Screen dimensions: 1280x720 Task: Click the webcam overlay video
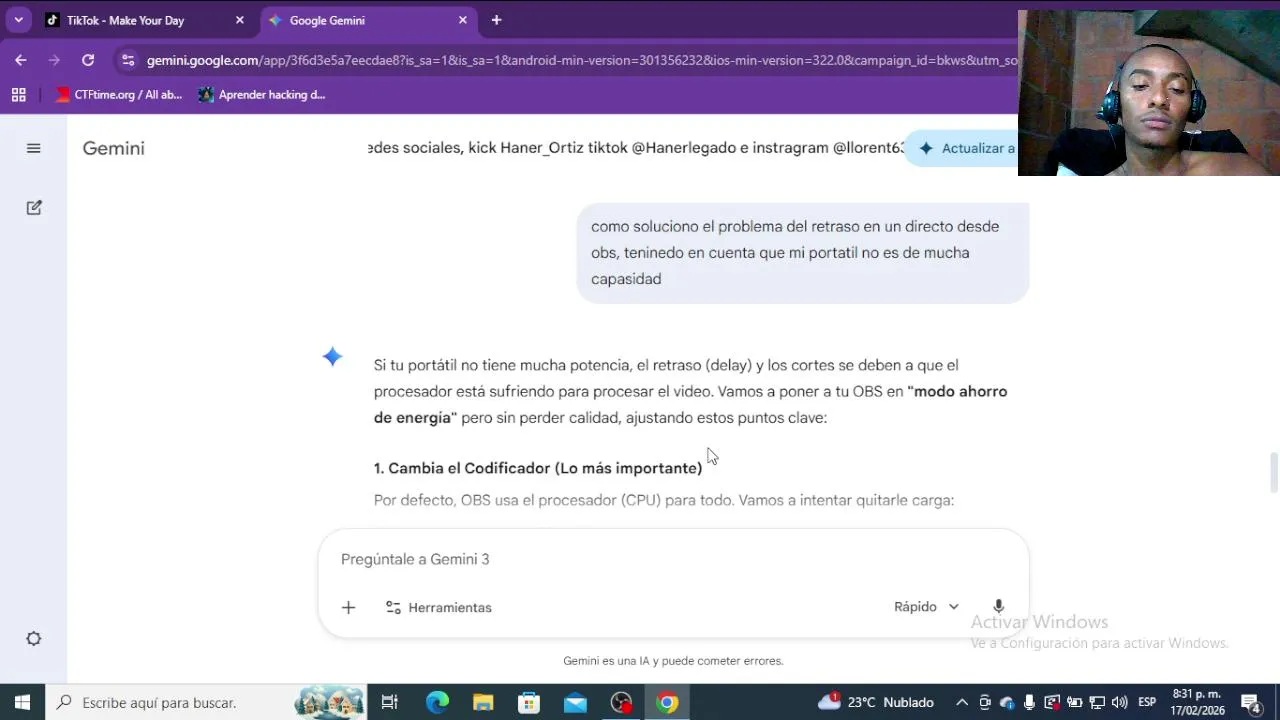[x=1149, y=93]
